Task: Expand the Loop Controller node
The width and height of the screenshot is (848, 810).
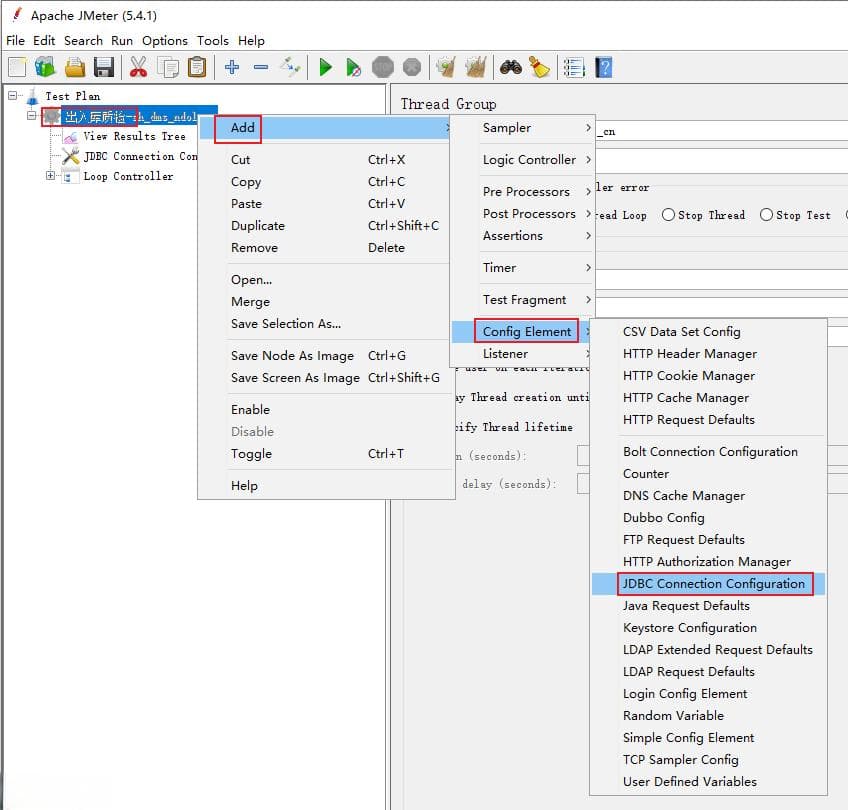Action: [x=50, y=176]
